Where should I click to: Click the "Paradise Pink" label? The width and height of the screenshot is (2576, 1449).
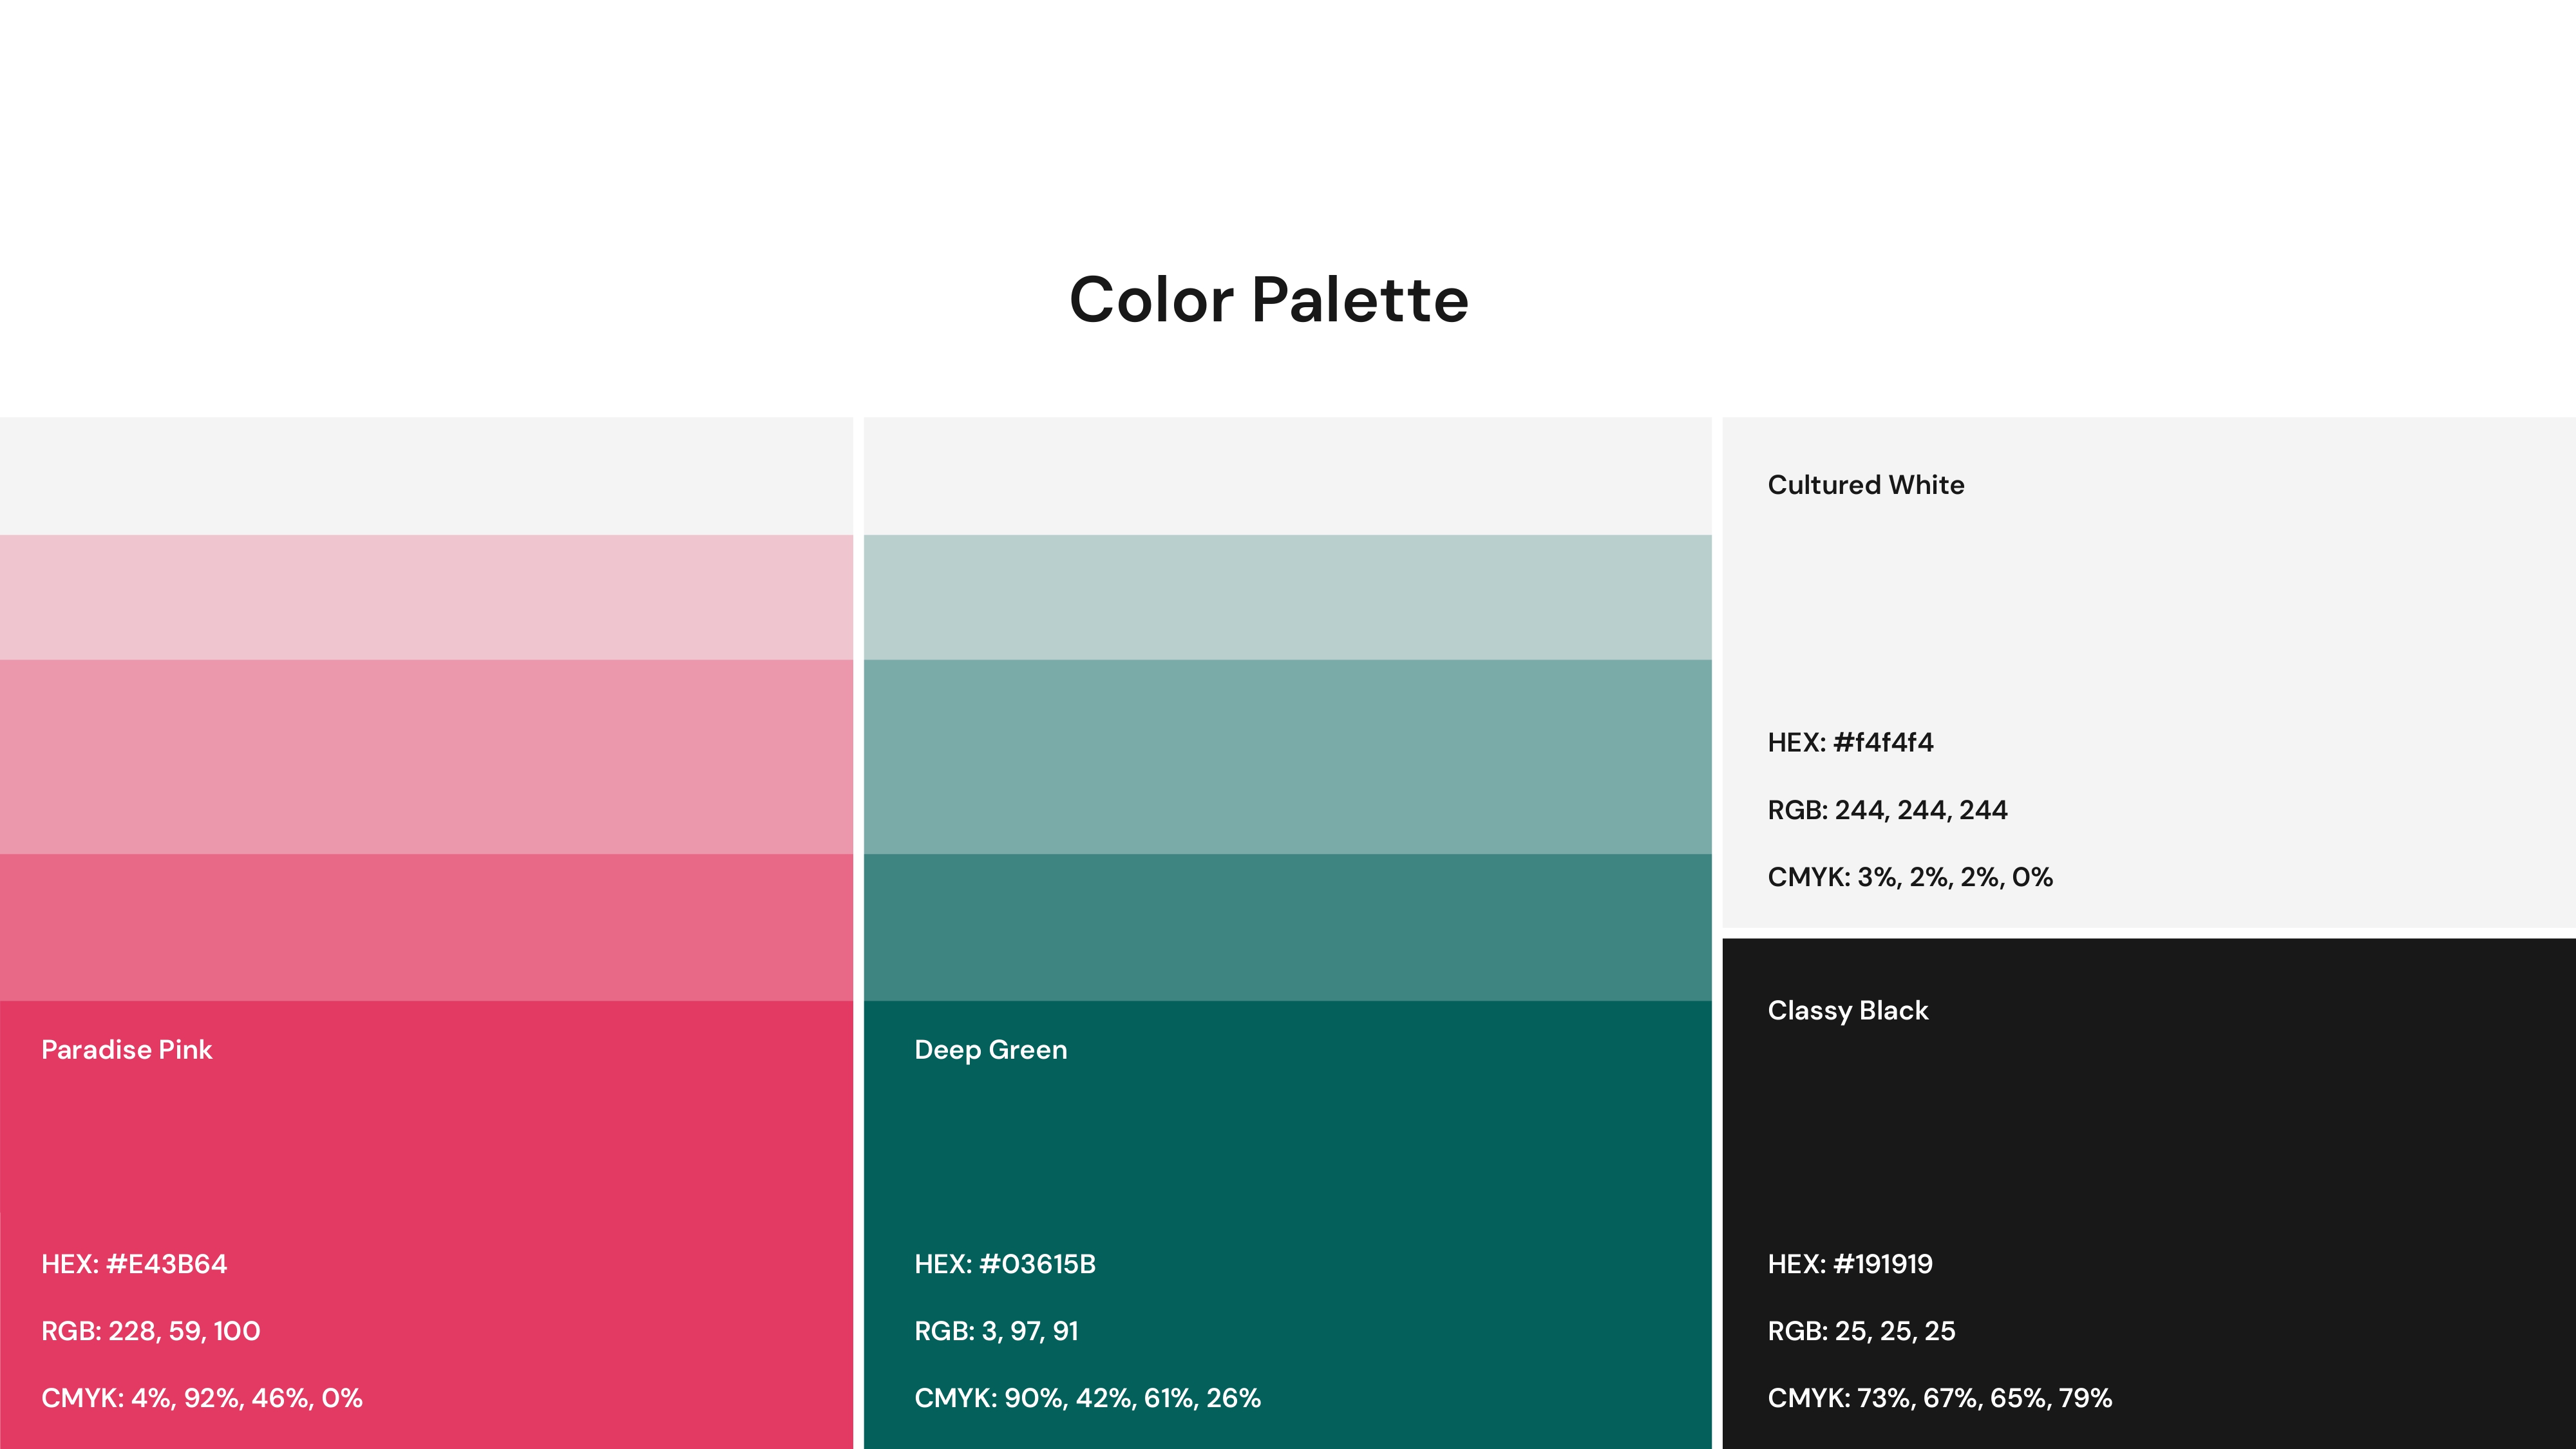point(127,1050)
